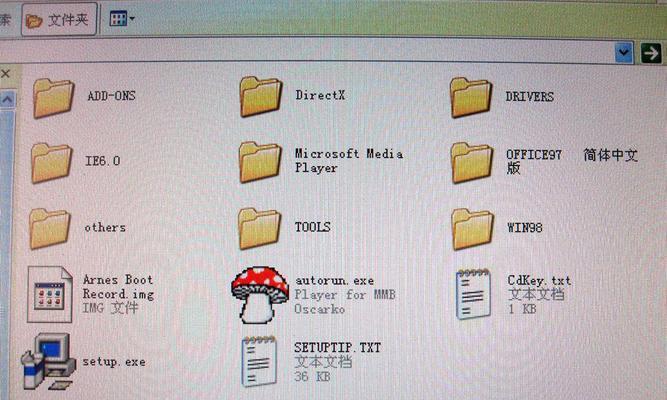Viewport: 667px width, 400px height.
Task: Click the ADD-ONS folder name
Action: click(x=111, y=96)
